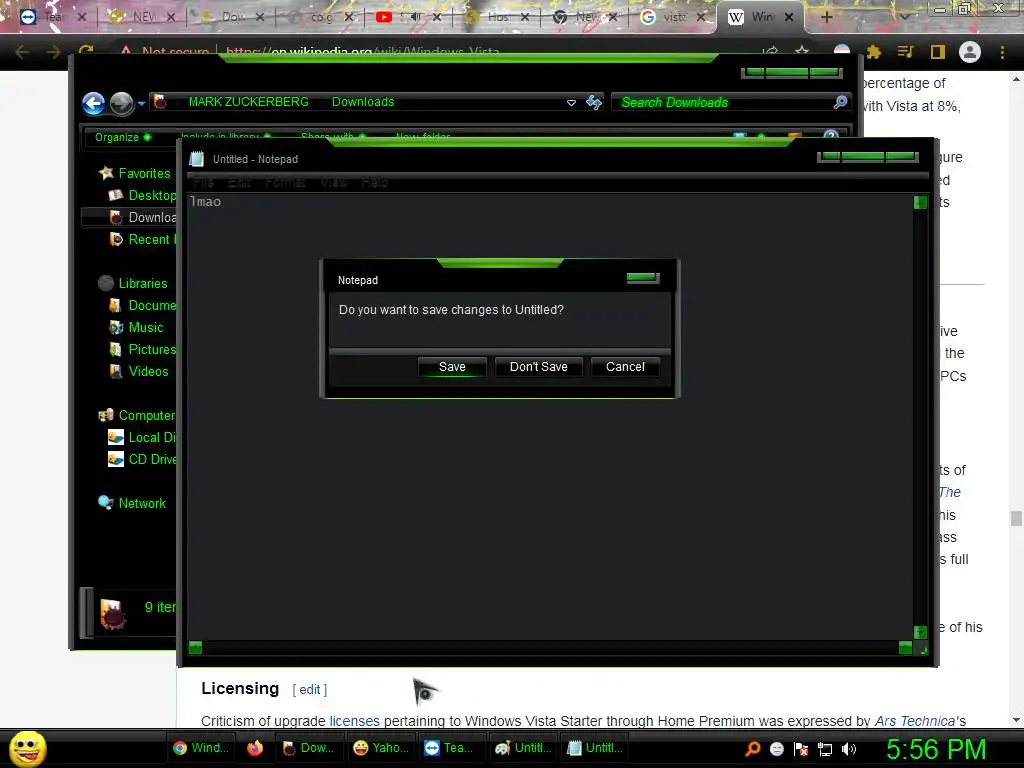Screen dimensions: 1024x768
Task: Open the File menu in Notepad
Action: click(x=203, y=182)
